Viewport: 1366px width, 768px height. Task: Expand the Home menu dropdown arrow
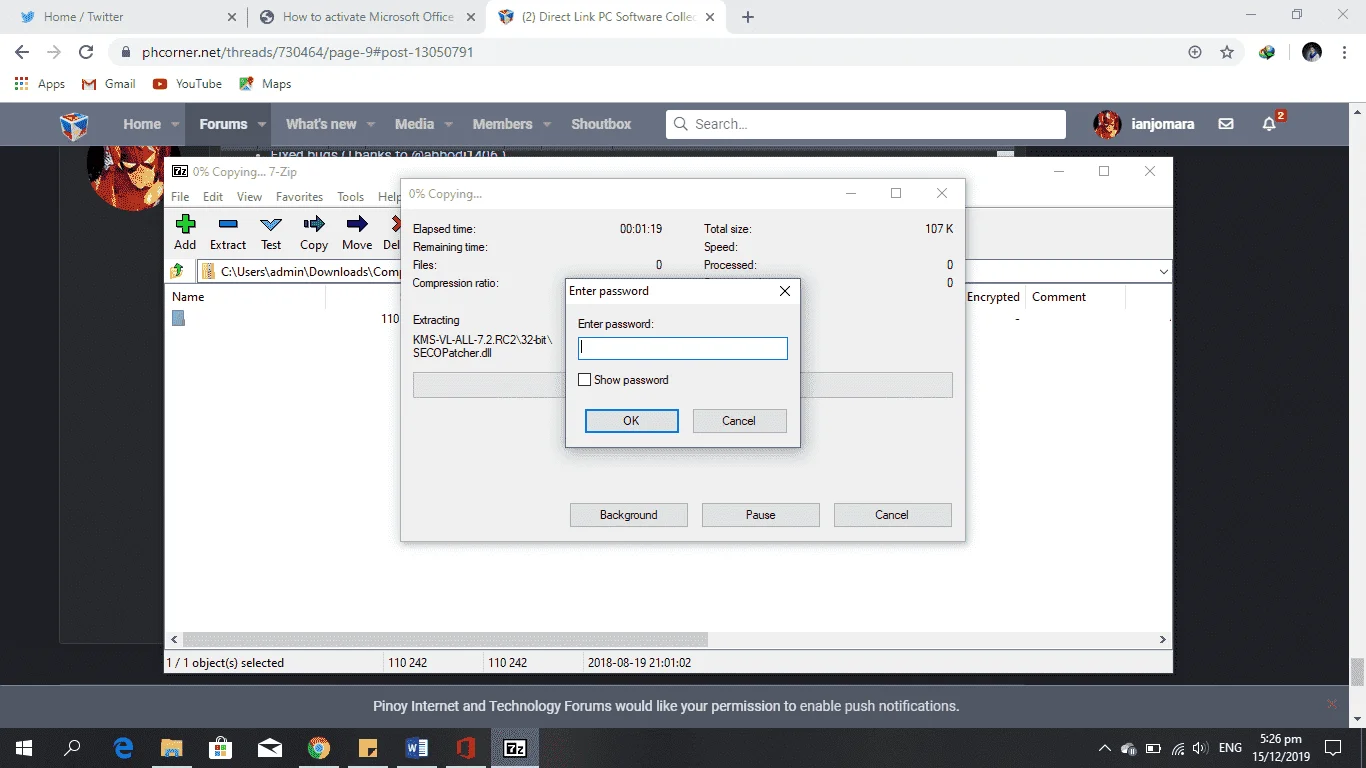176,125
